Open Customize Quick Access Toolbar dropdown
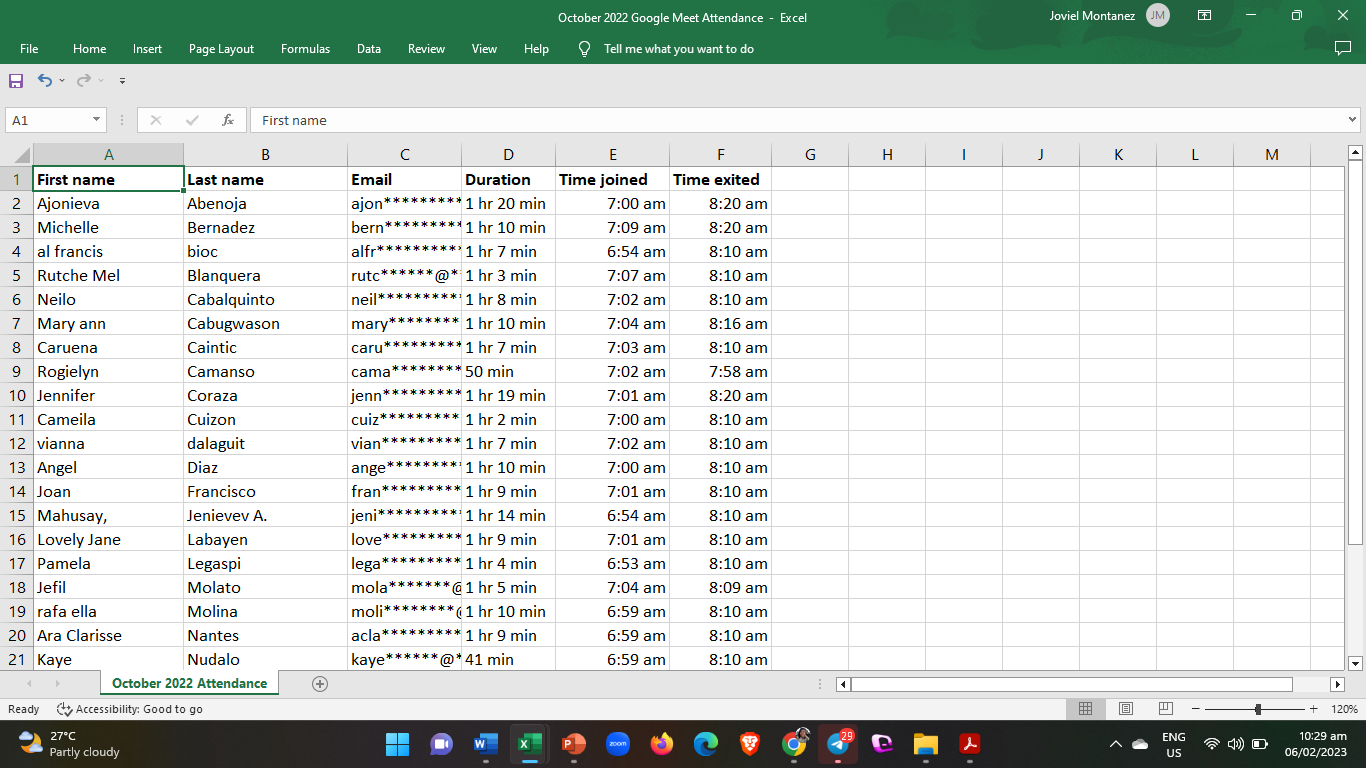Screen dimensions: 1366x768 (x=122, y=80)
